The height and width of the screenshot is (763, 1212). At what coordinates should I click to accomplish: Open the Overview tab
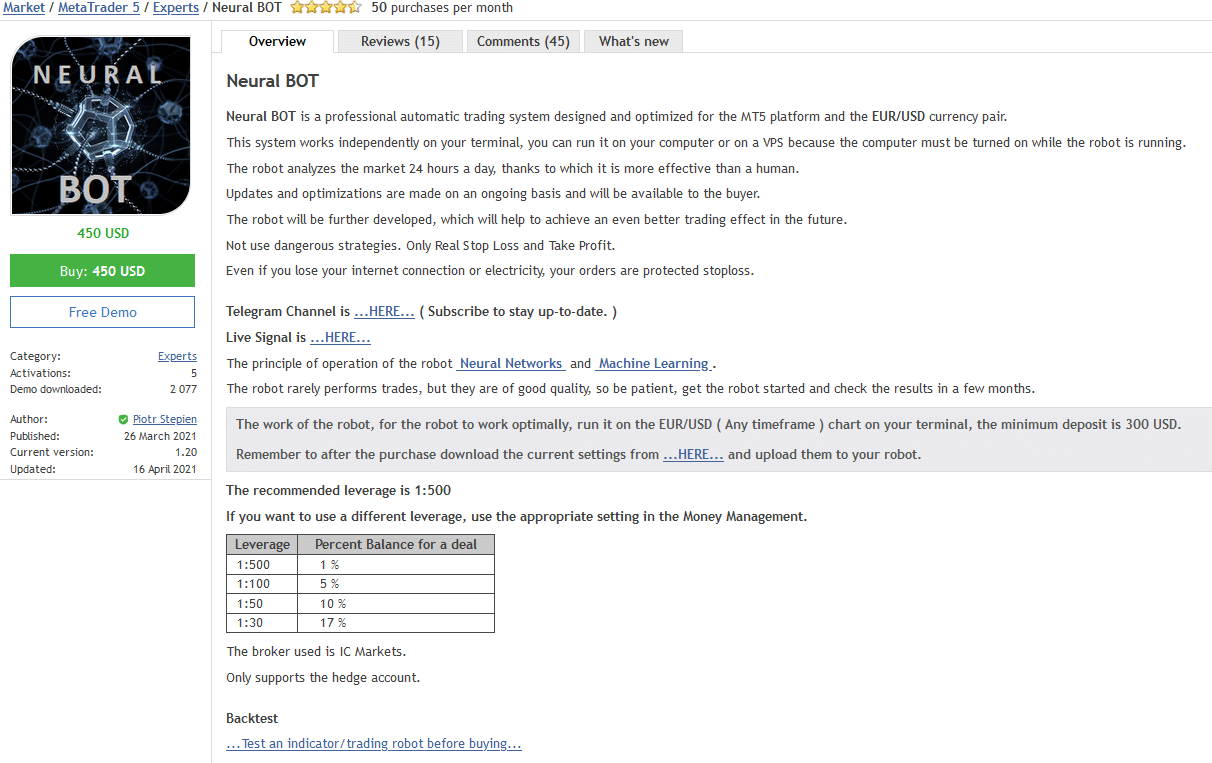(277, 41)
